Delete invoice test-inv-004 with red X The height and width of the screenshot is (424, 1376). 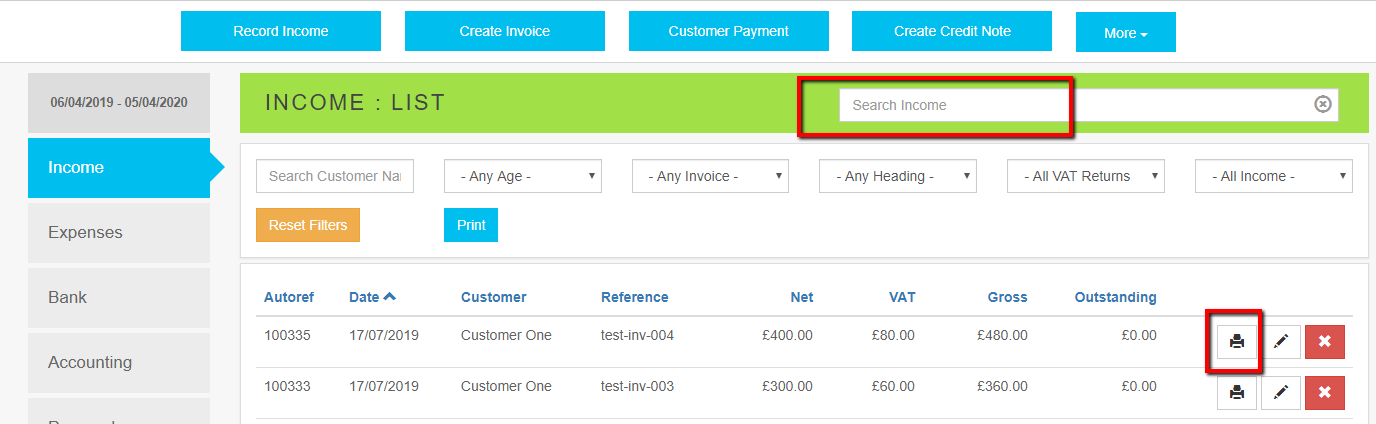point(1325,342)
